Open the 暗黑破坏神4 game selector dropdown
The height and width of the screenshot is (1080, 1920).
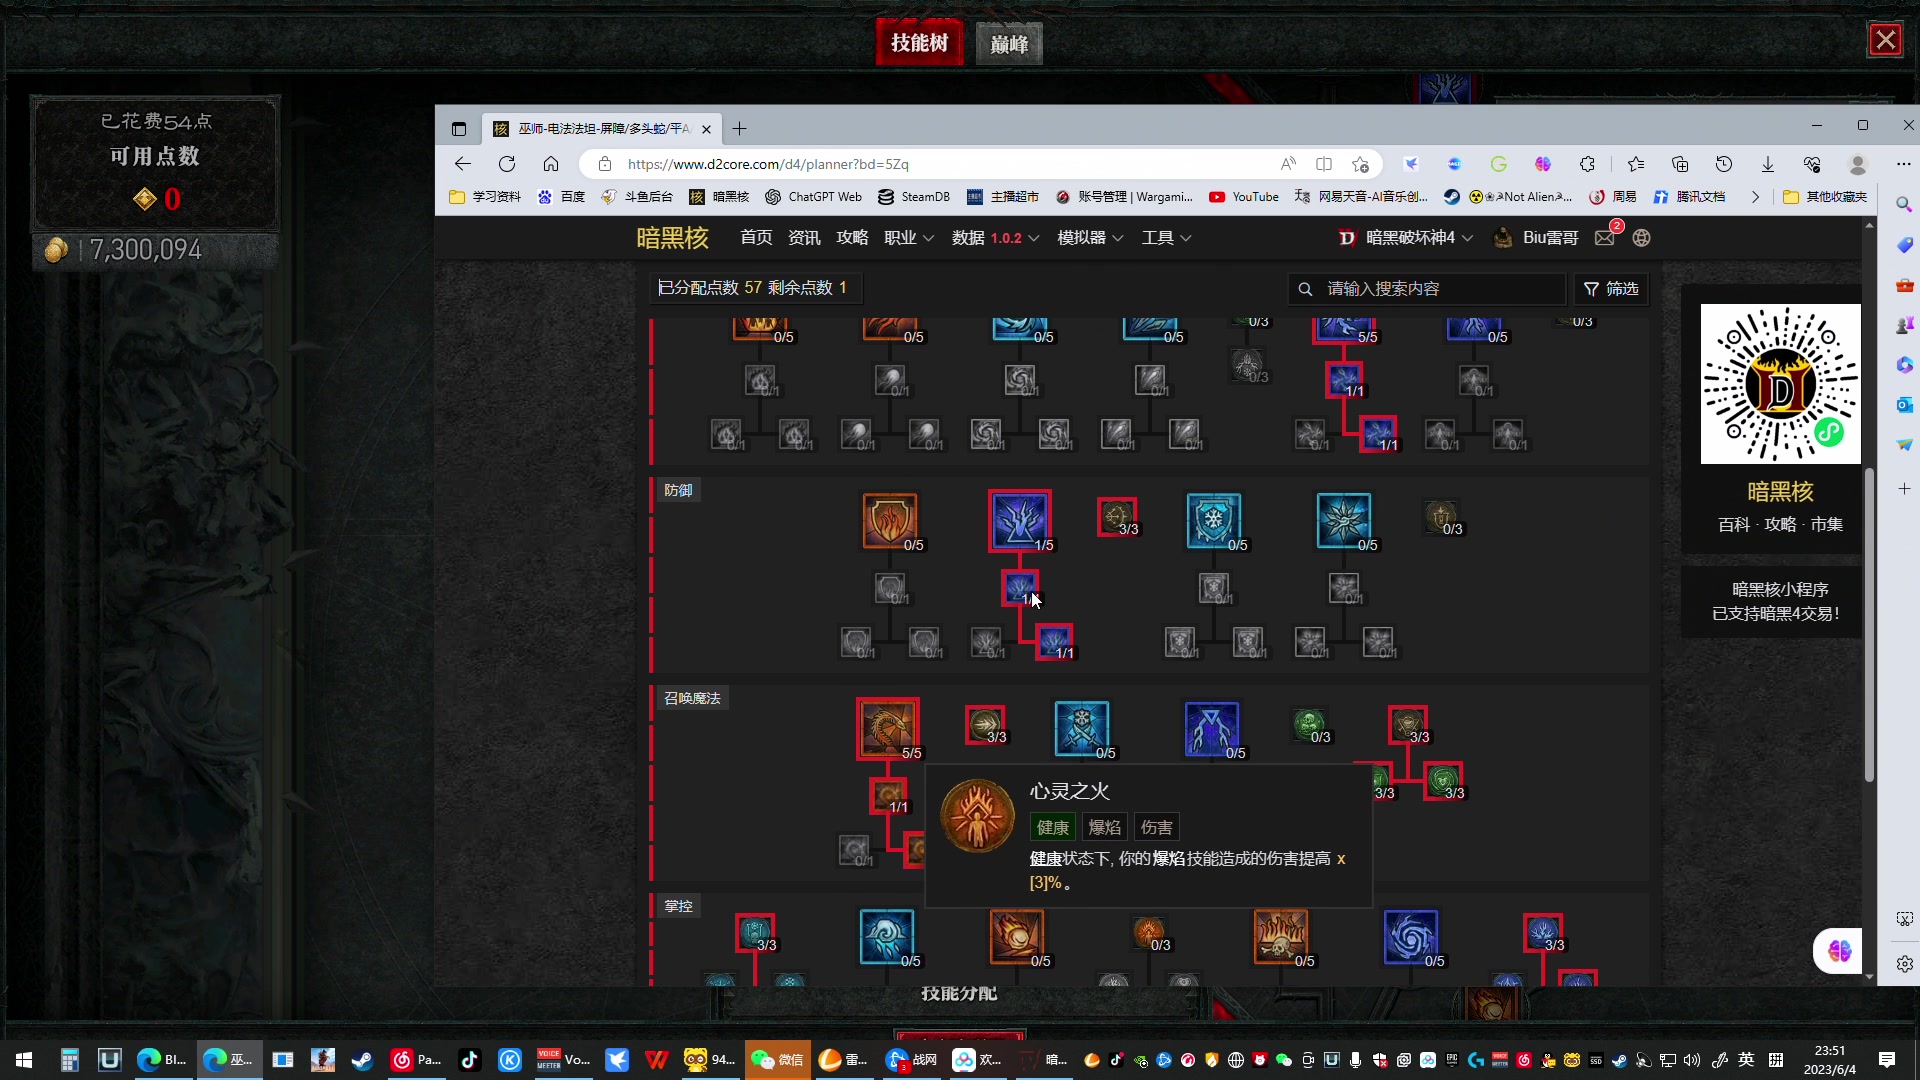tap(1406, 238)
